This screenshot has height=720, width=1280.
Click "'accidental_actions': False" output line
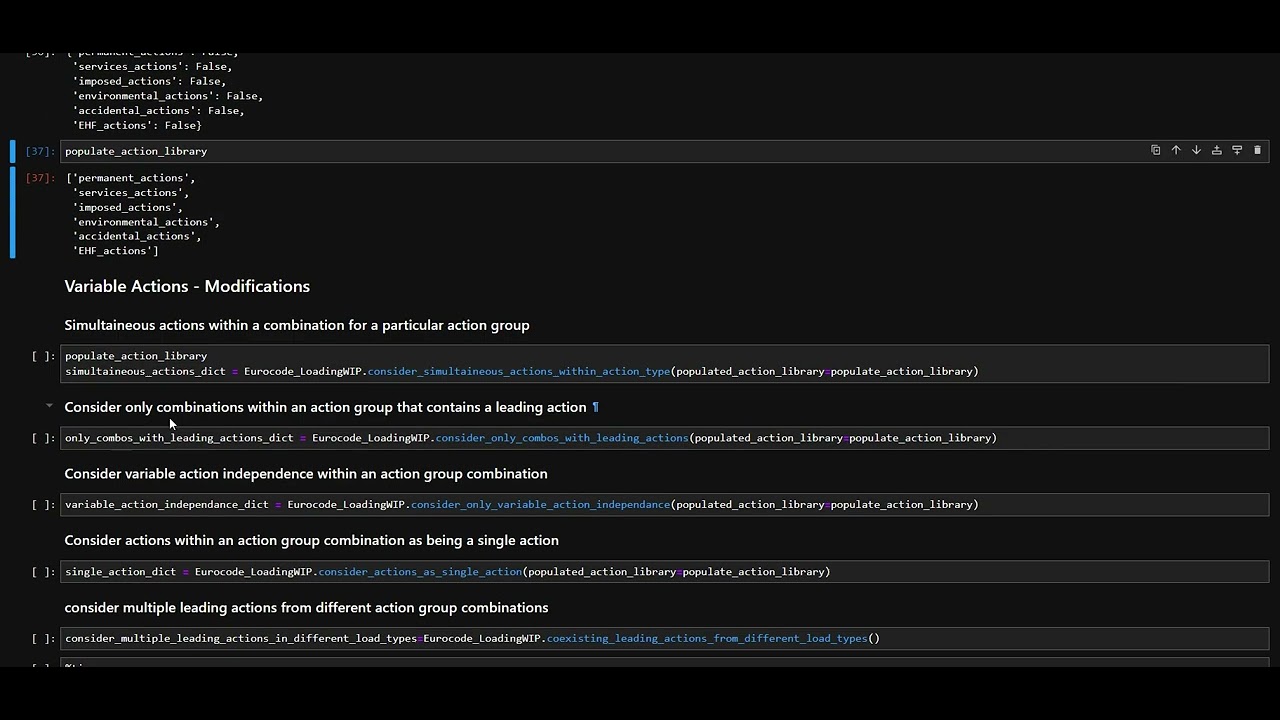tap(158, 111)
